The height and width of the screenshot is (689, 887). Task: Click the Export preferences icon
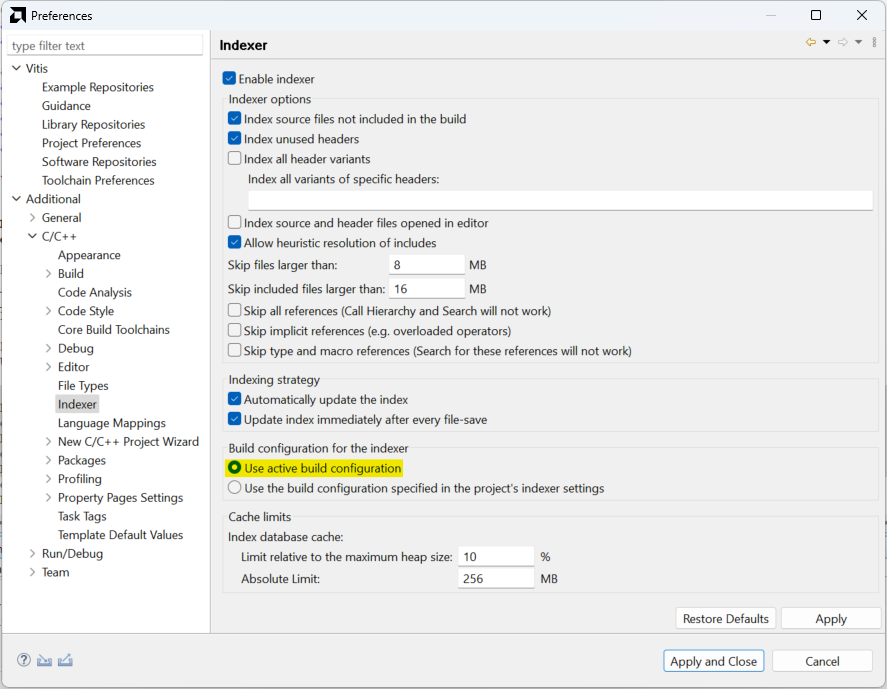click(x=66, y=660)
